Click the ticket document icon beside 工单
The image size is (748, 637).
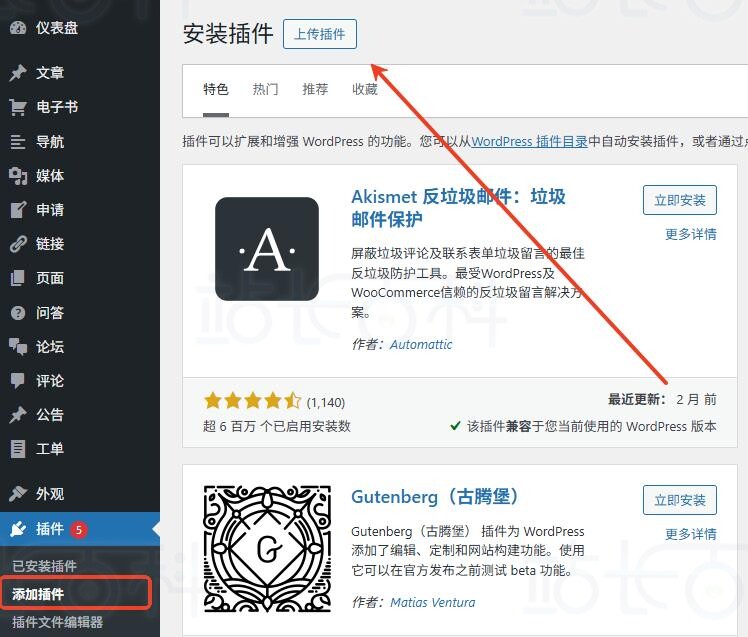[x=18, y=449]
